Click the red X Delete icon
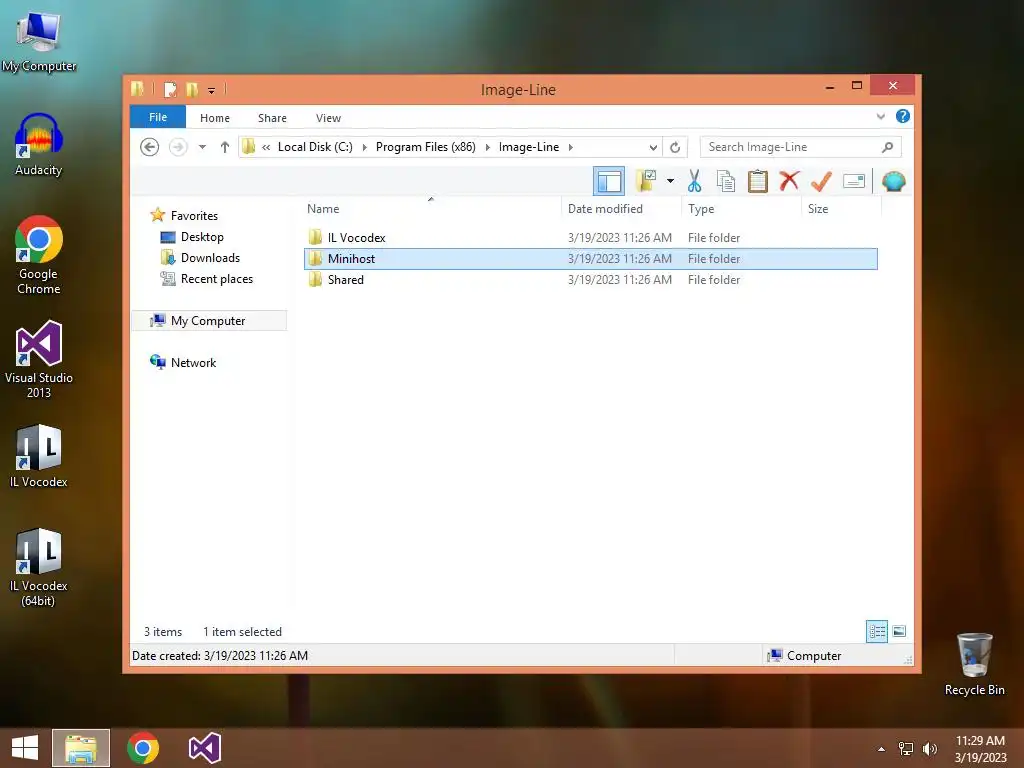Viewport: 1024px width, 768px height. click(789, 180)
